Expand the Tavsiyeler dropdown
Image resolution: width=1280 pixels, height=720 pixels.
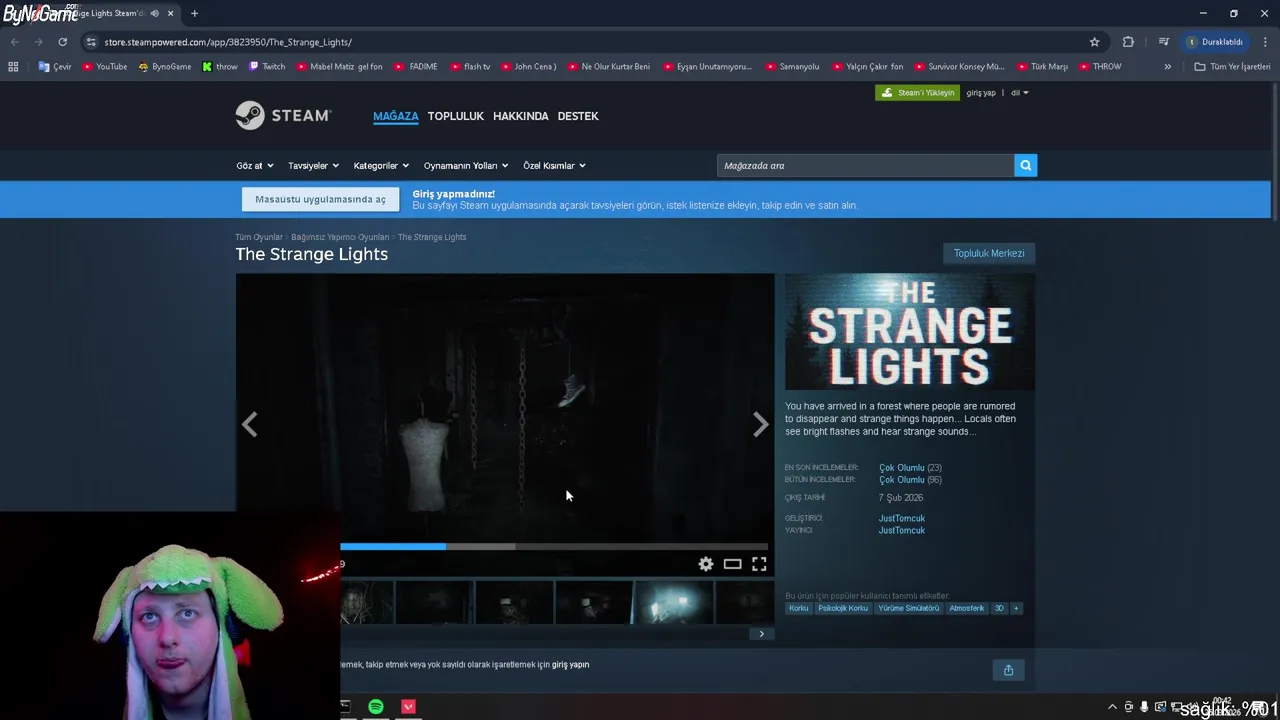coord(314,166)
